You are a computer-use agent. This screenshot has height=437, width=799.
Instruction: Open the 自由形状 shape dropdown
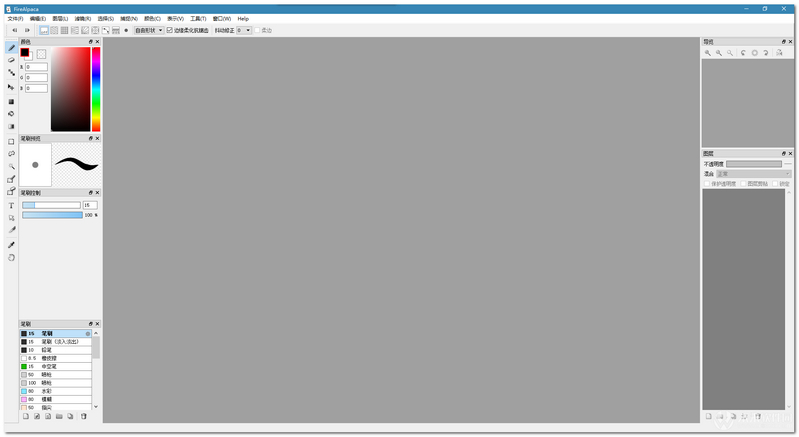tap(149, 30)
